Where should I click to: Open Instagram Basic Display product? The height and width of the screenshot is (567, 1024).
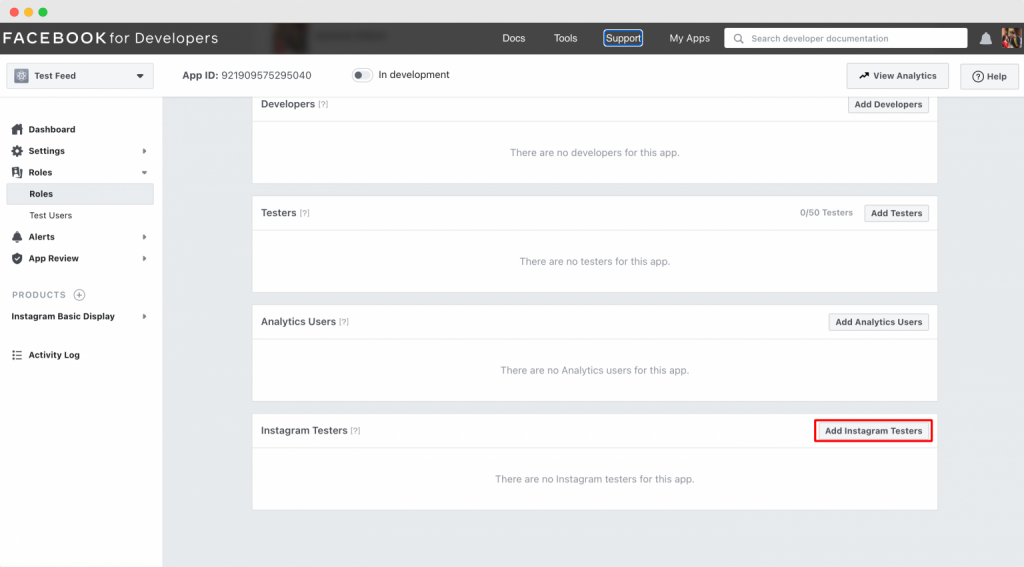point(63,316)
